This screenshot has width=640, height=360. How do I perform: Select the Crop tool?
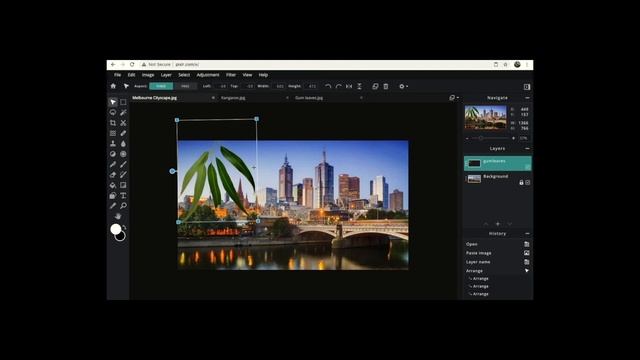point(113,123)
